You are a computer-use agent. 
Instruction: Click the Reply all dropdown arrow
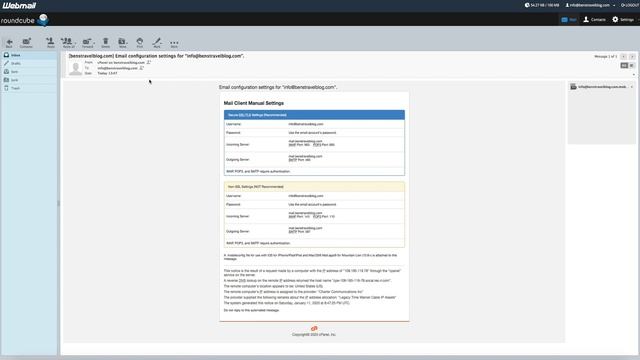point(75,42)
